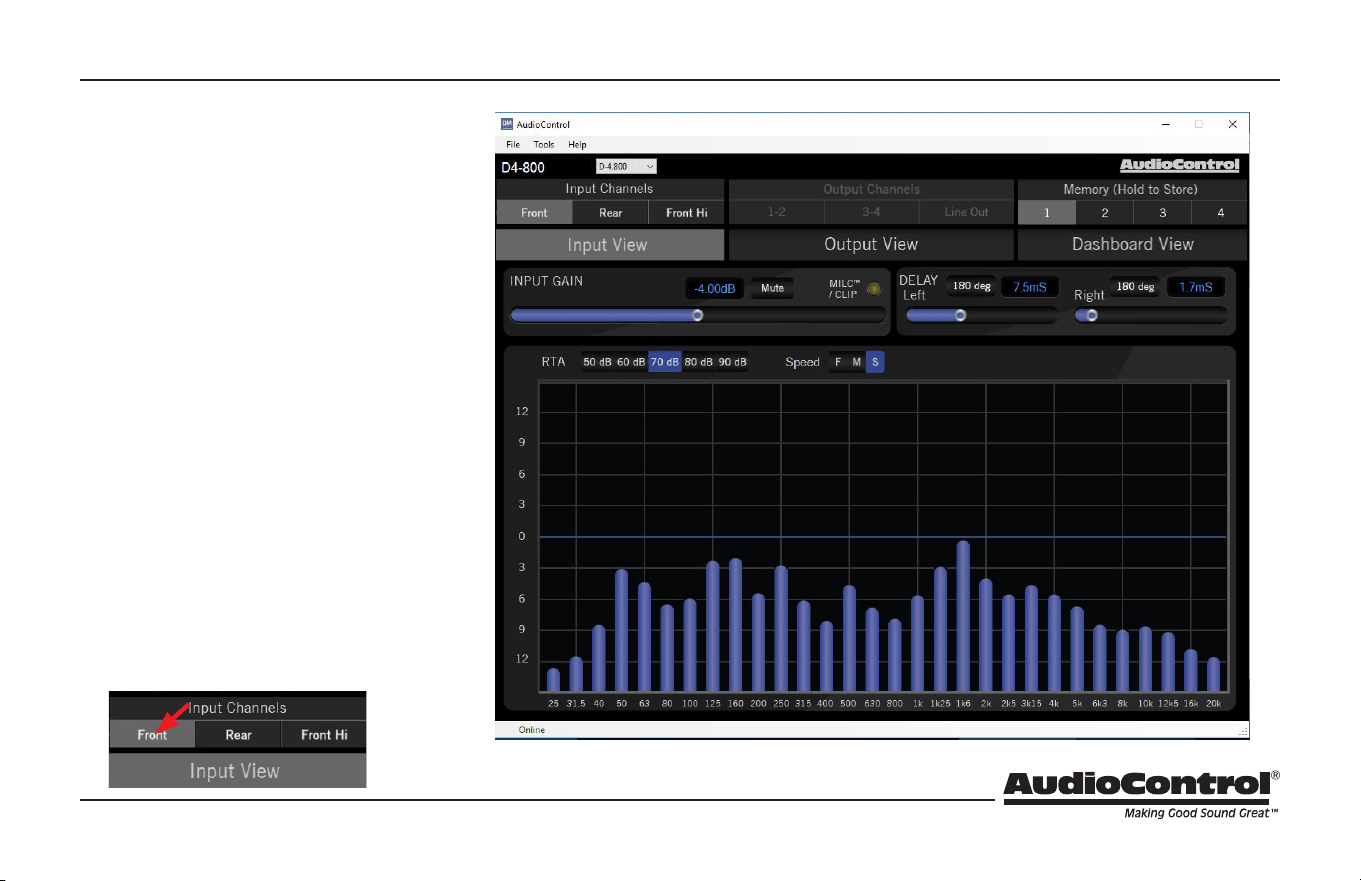Switch to Output View
This screenshot has height=881, width=1361.
click(871, 245)
